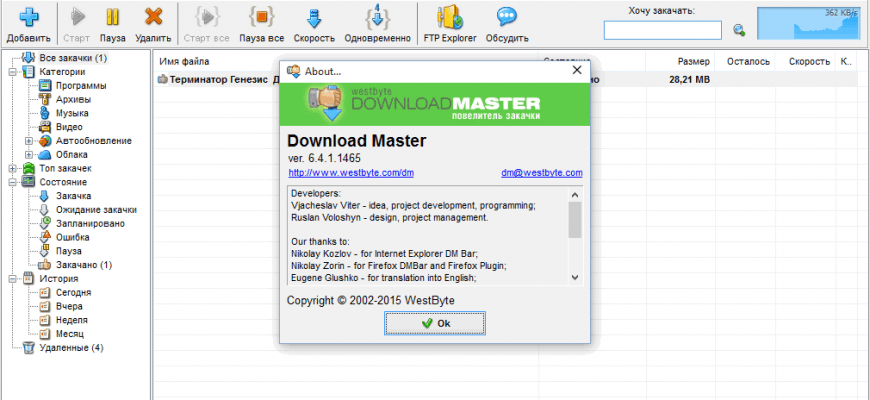The height and width of the screenshot is (400, 870).
Task: Close the About dialog with X
Action: click(x=577, y=70)
